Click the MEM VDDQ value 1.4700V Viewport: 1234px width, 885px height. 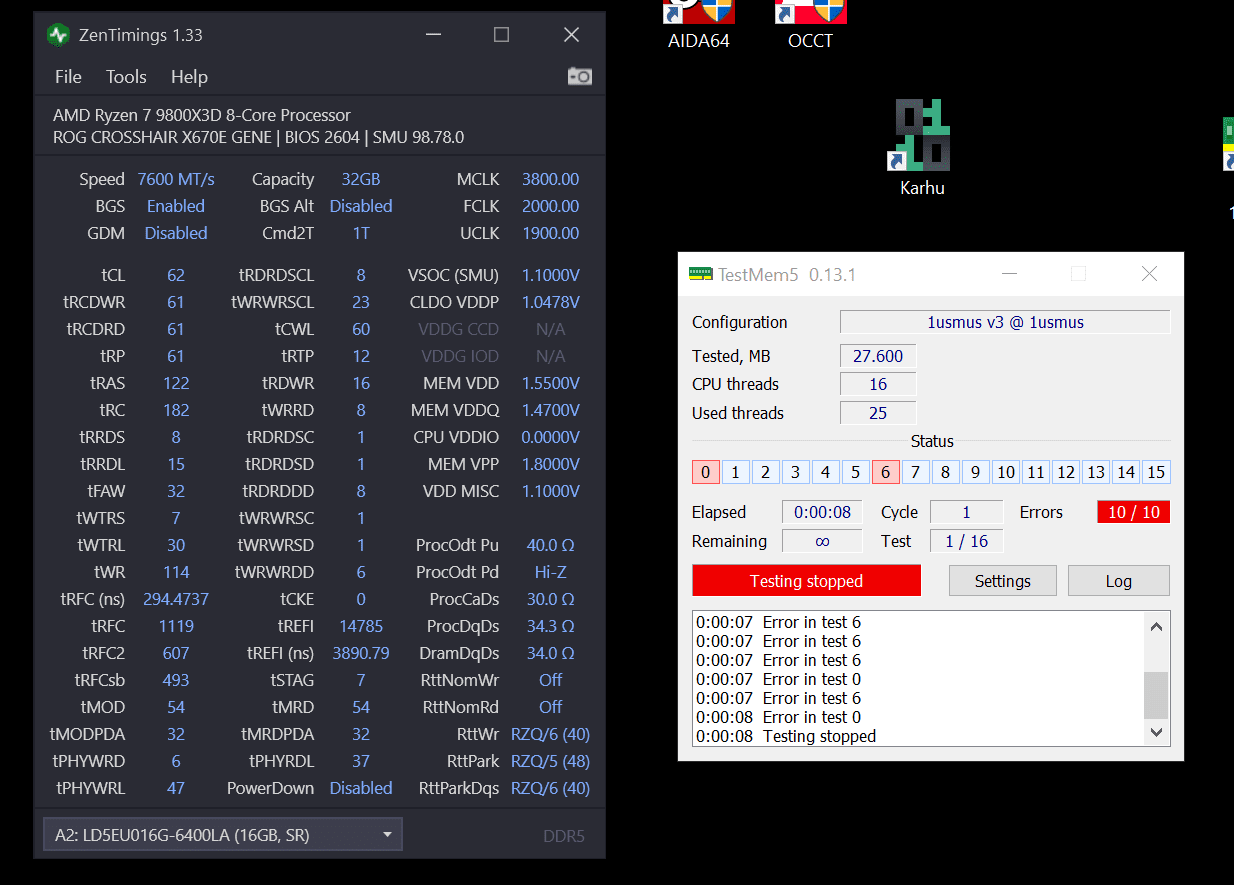pos(551,410)
